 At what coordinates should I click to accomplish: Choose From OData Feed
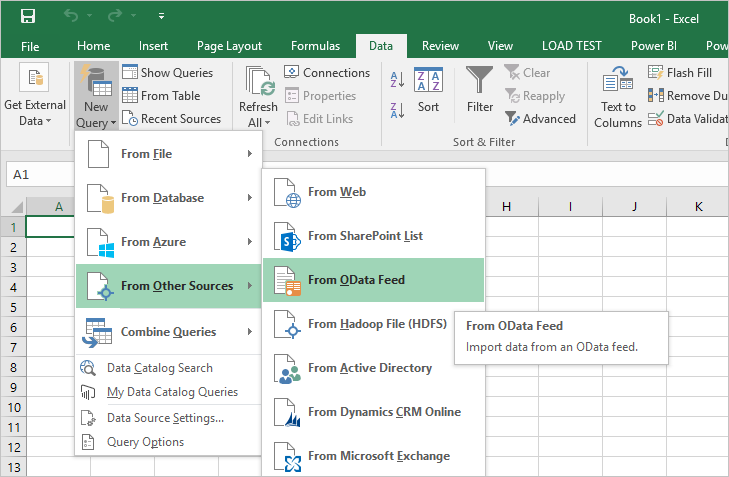(x=374, y=280)
